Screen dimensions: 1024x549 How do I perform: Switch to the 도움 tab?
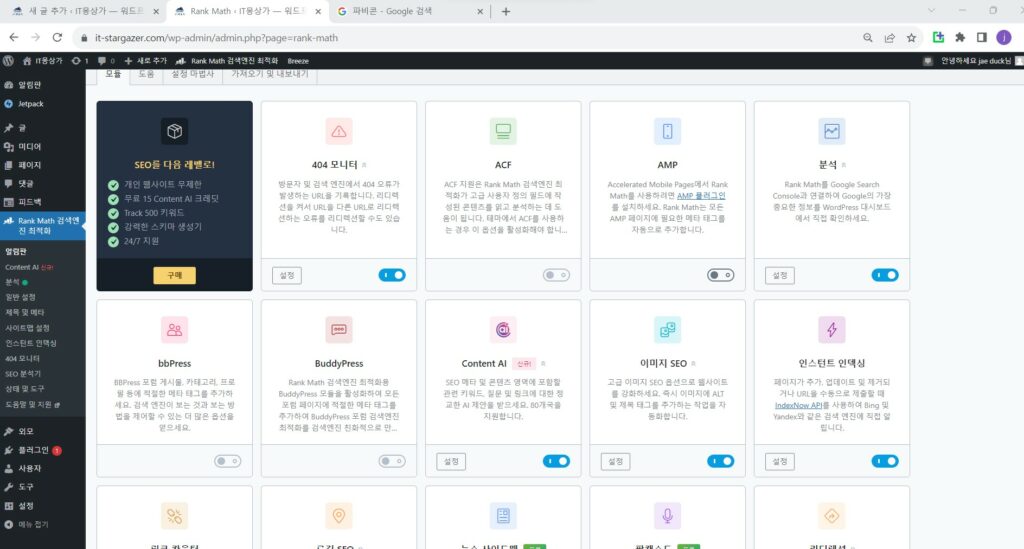(146, 74)
